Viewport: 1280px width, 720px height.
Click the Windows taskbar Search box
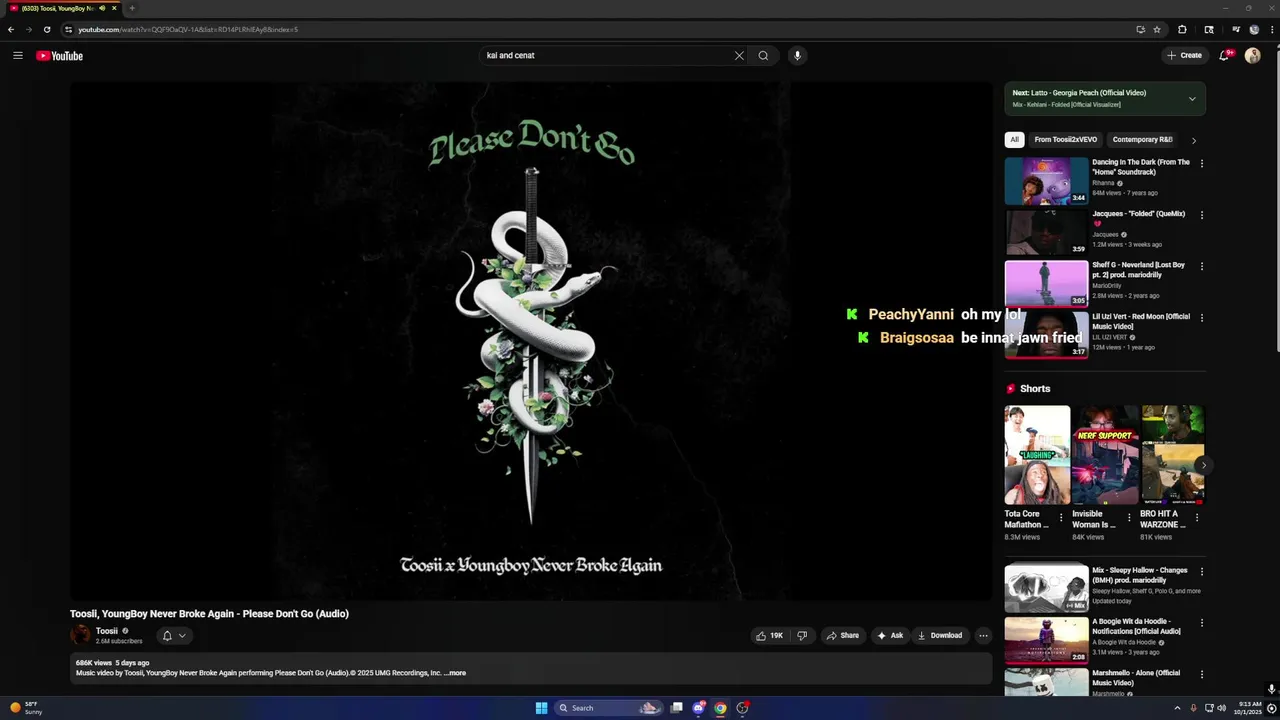click(607, 708)
